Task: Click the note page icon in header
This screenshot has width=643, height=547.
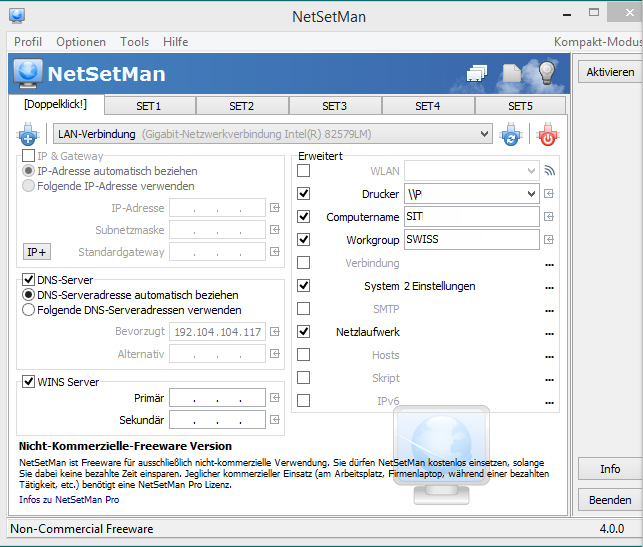Action: click(512, 73)
